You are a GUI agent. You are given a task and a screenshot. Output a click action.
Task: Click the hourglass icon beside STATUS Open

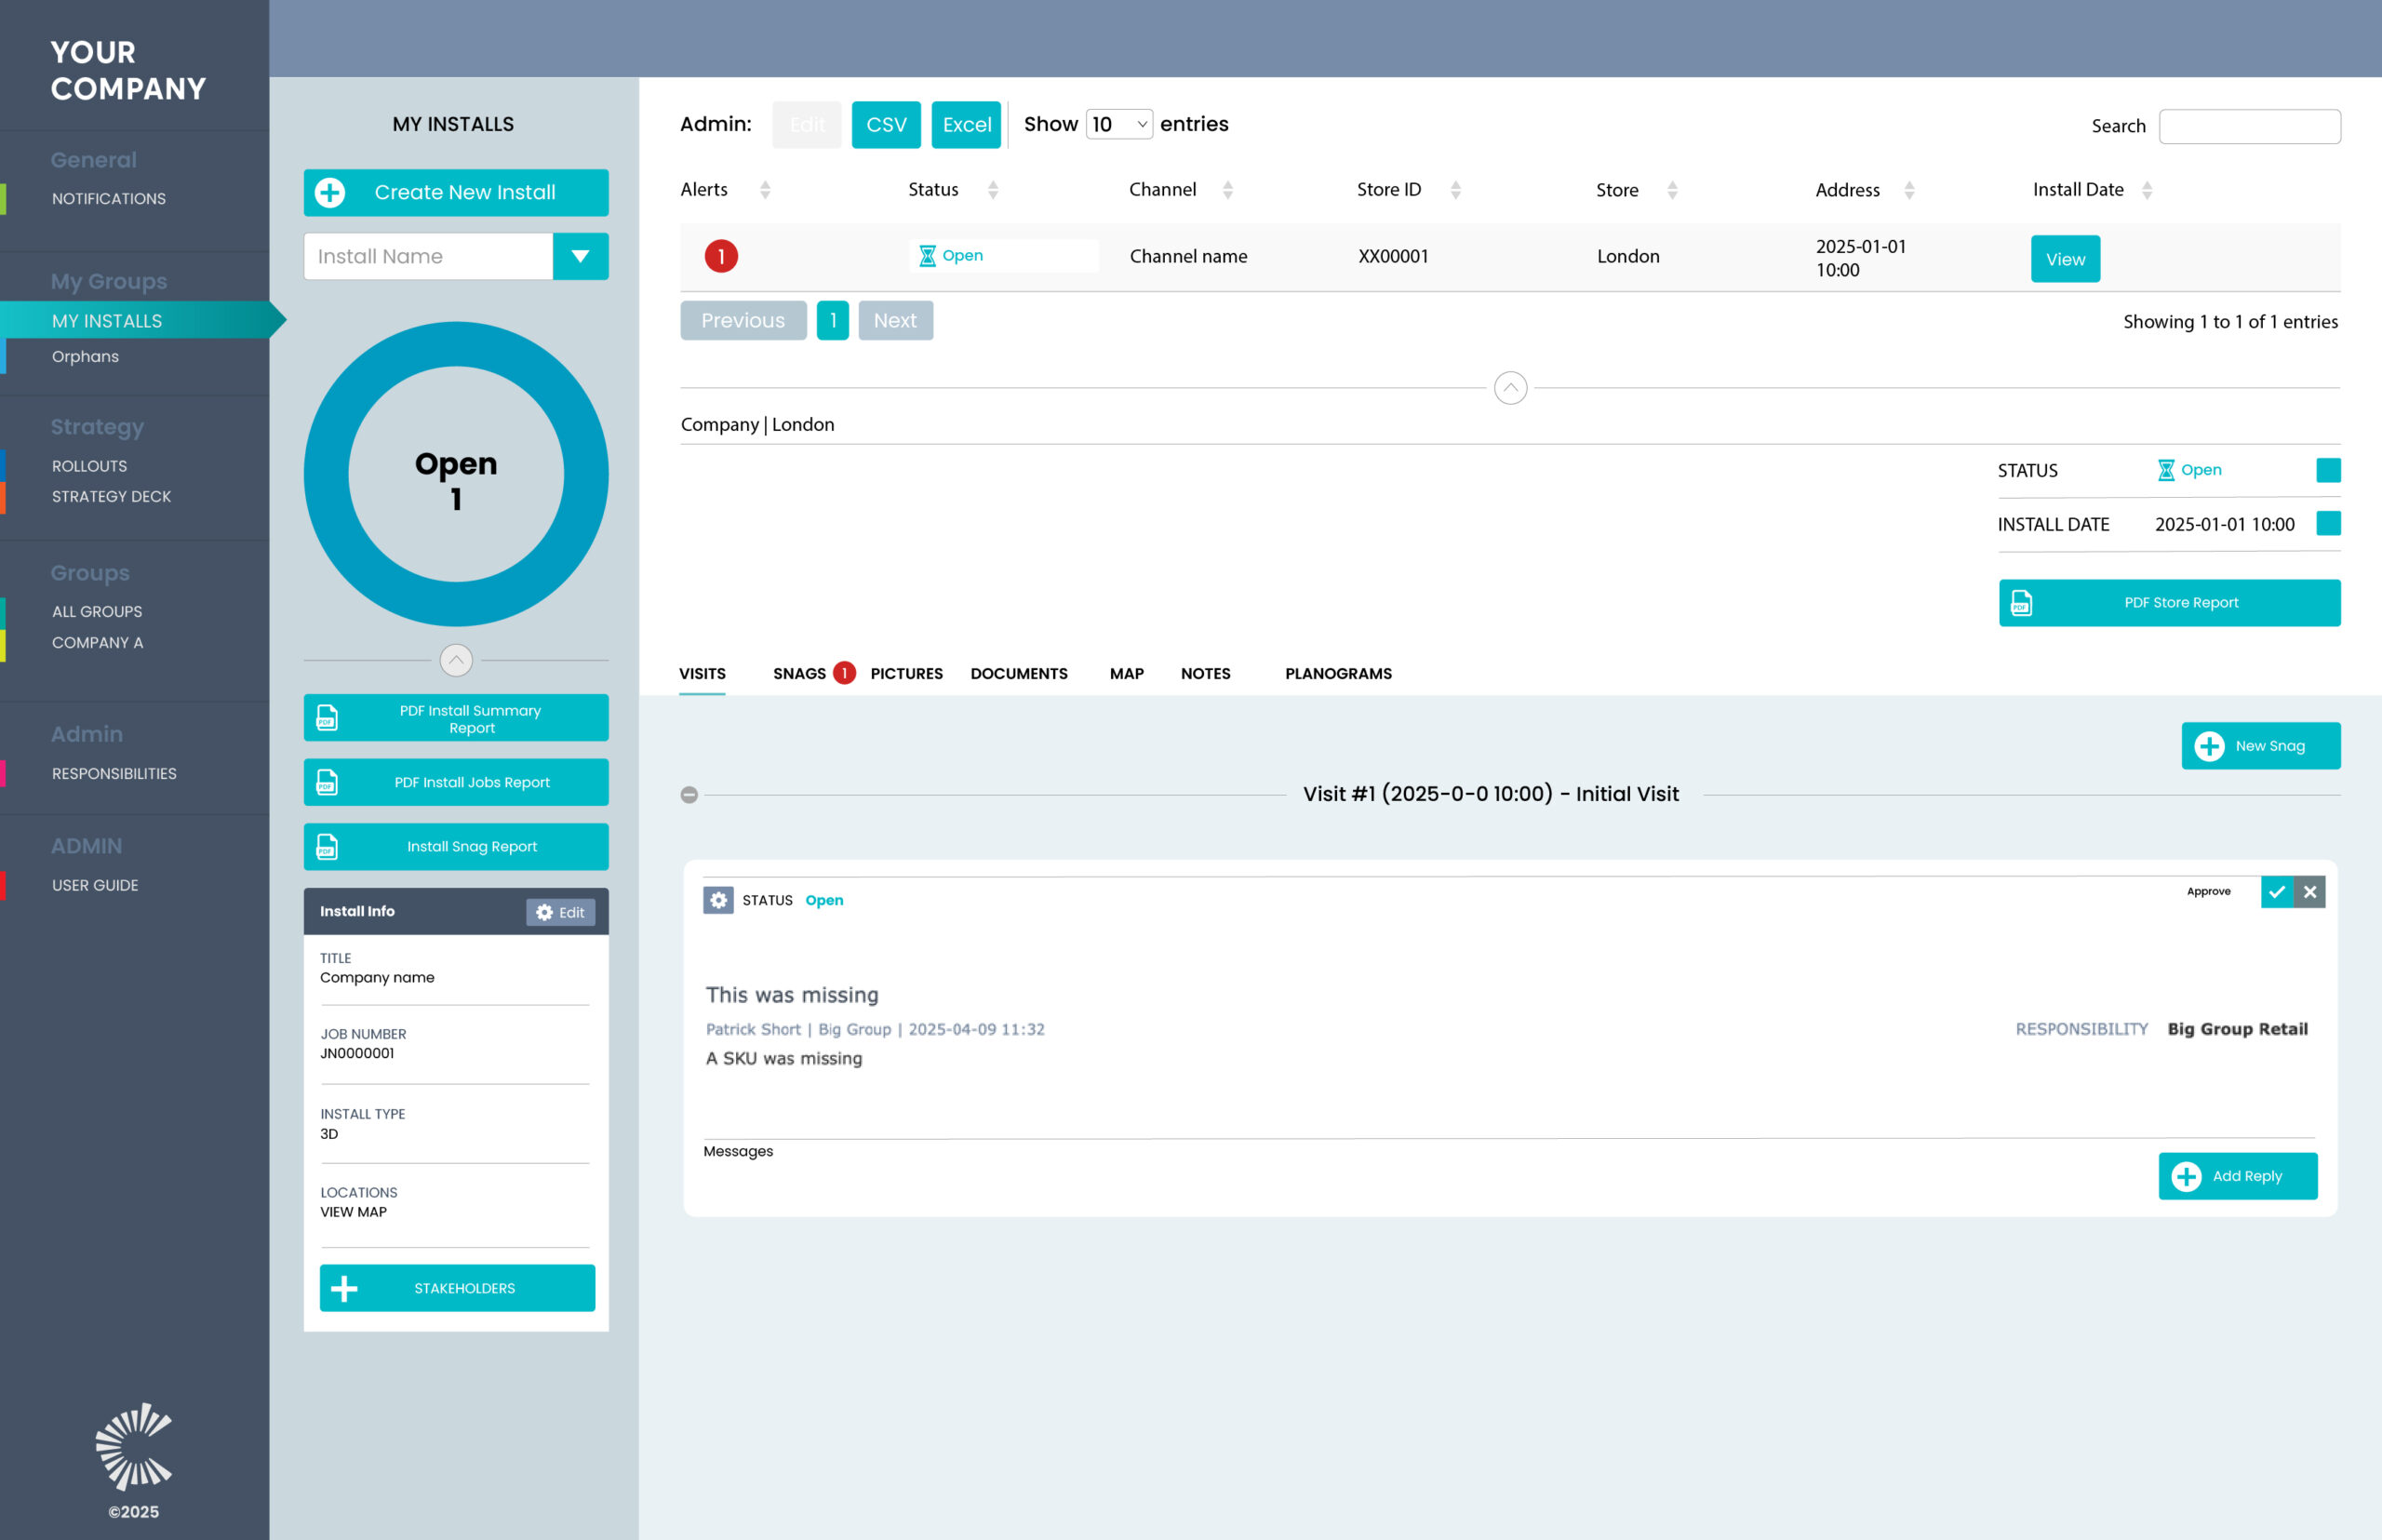pos(2165,470)
